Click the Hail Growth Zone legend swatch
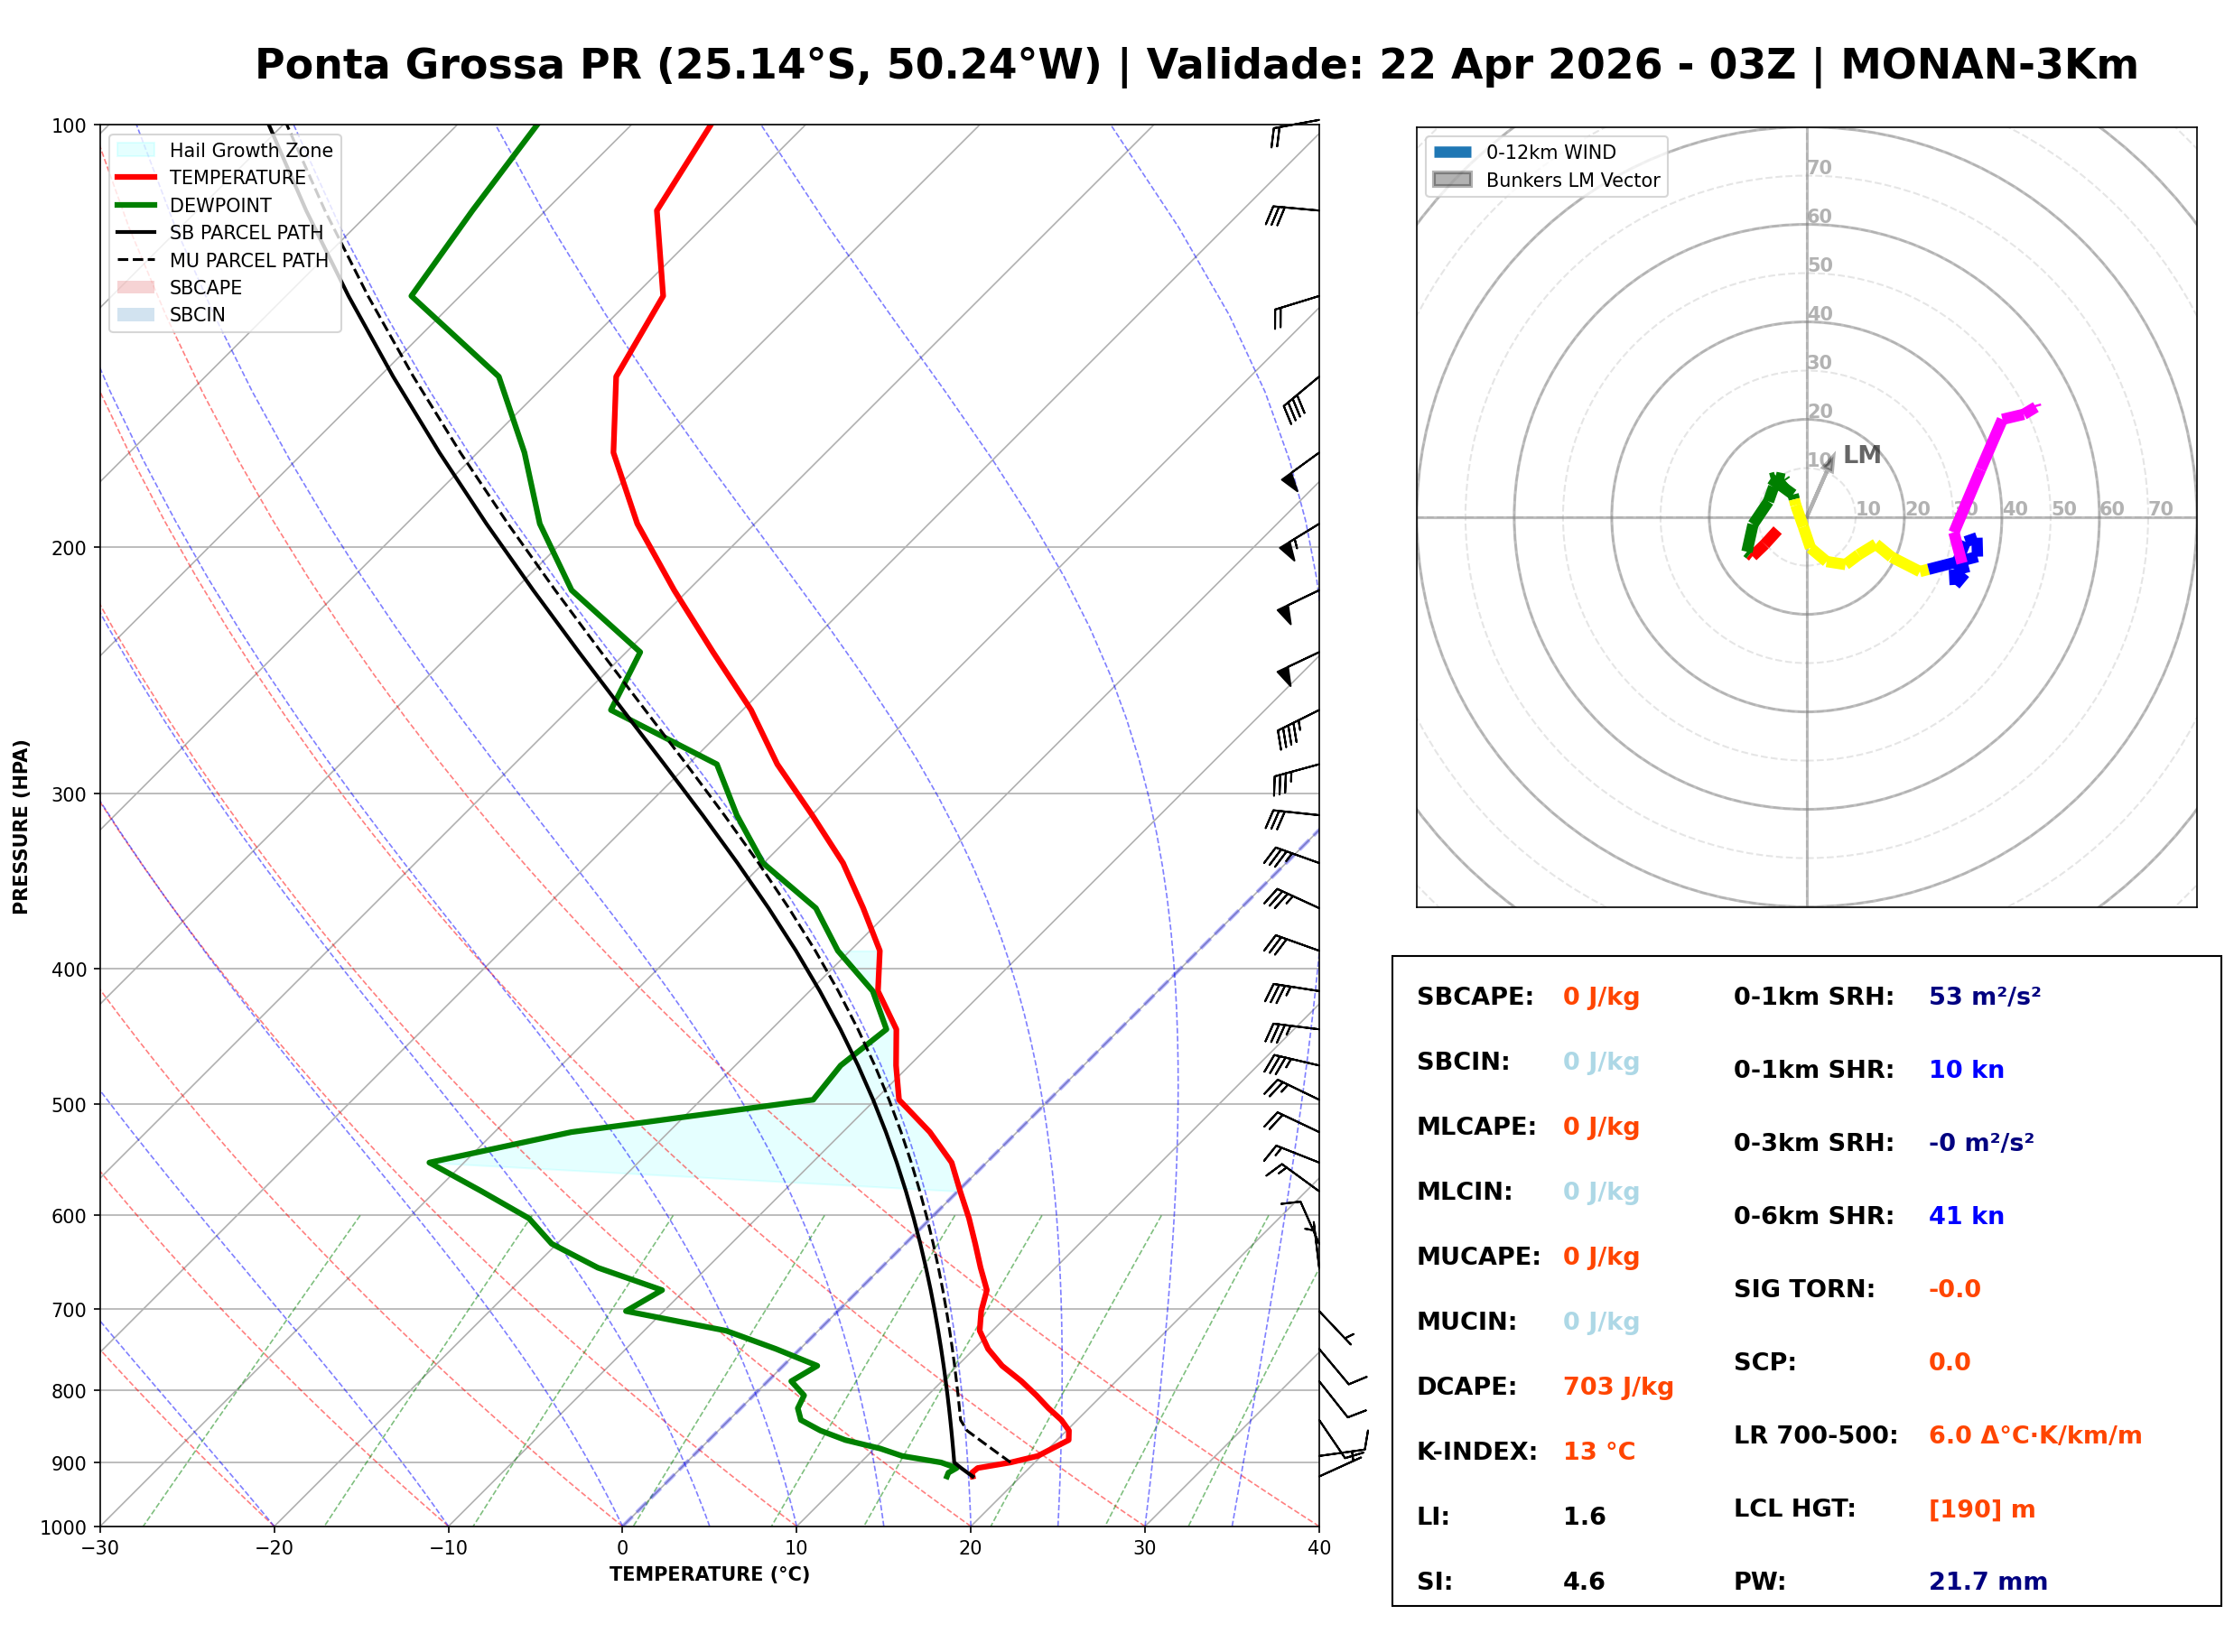 pyautogui.click(x=136, y=150)
